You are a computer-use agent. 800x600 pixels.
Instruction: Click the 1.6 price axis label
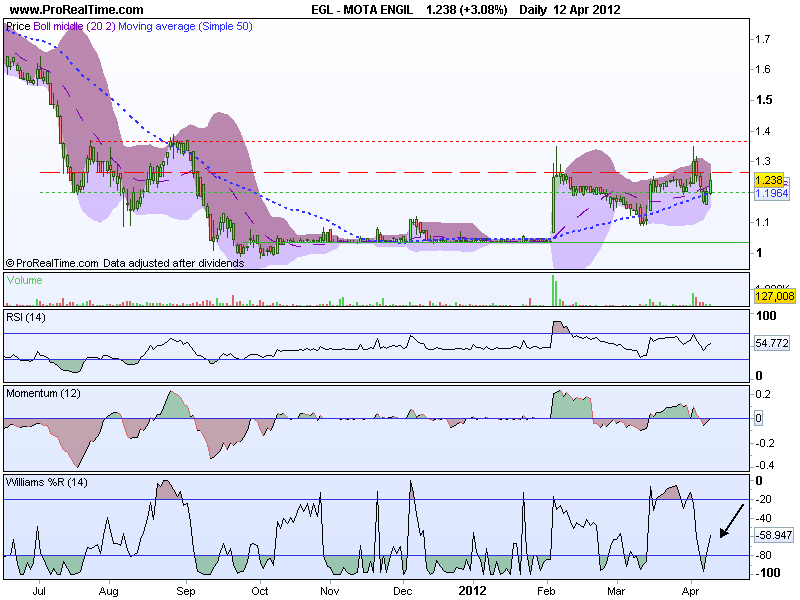pos(763,69)
